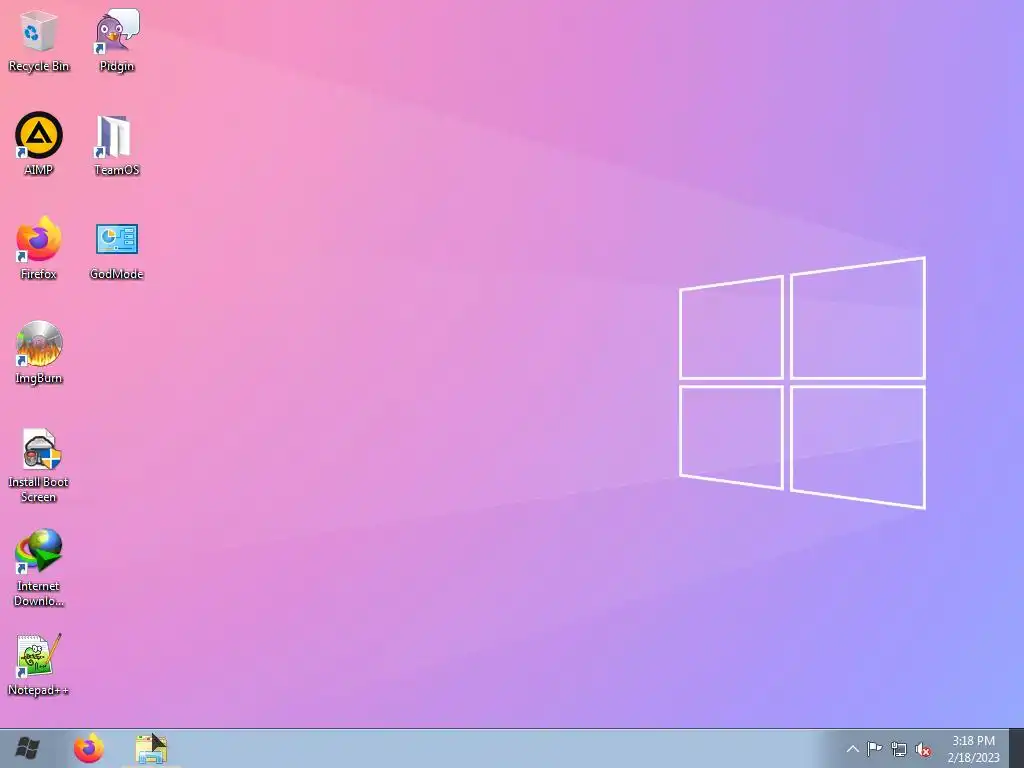Open the Start menu button
The height and width of the screenshot is (768, 1024).
27,748
